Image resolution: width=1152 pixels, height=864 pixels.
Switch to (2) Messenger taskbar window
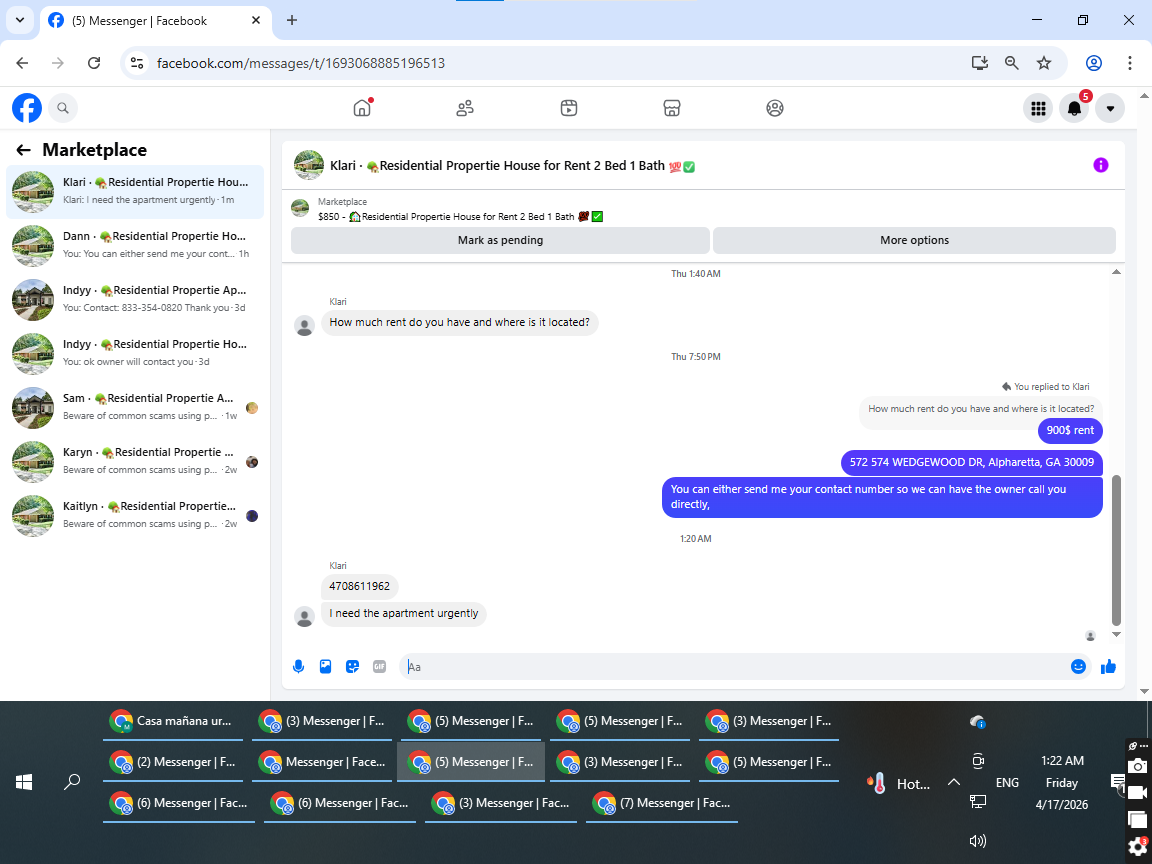pyautogui.click(x=173, y=763)
